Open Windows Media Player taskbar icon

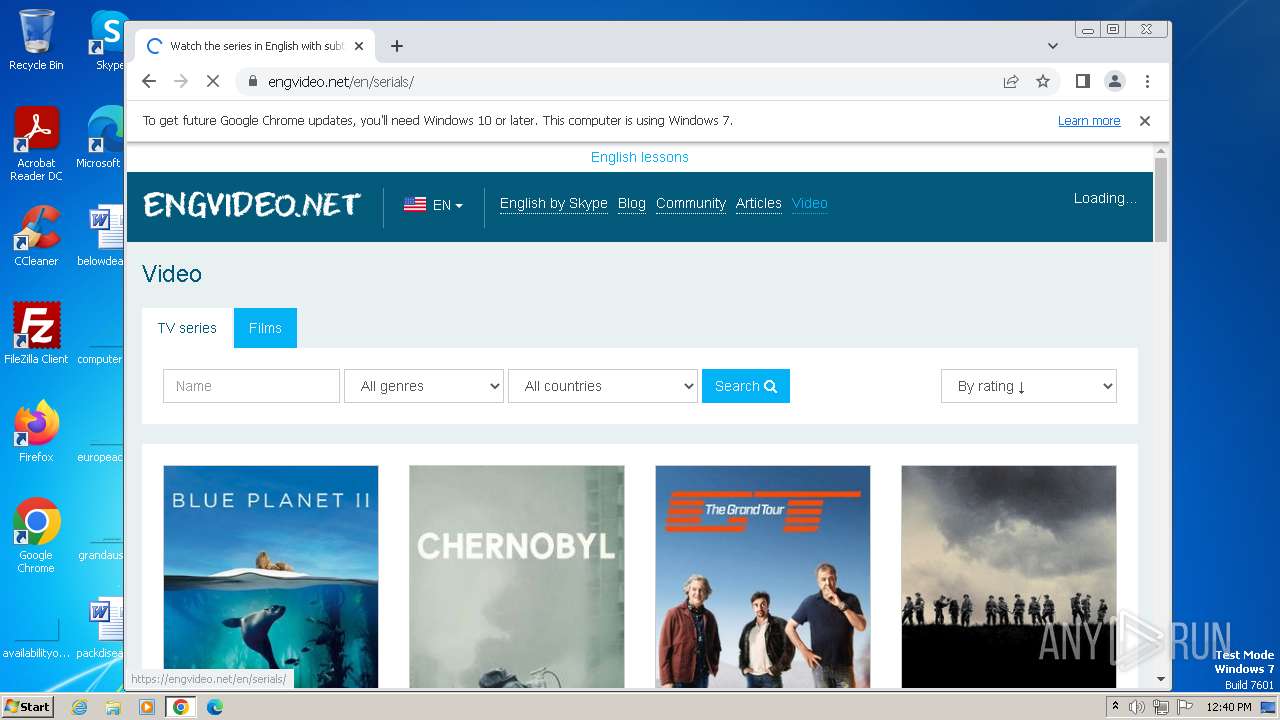point(147,707)
